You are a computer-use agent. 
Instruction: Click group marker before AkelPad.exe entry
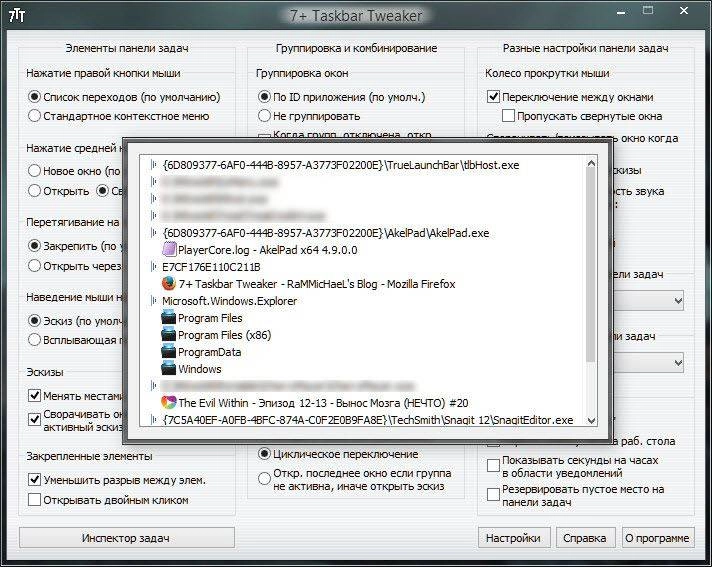154,233
